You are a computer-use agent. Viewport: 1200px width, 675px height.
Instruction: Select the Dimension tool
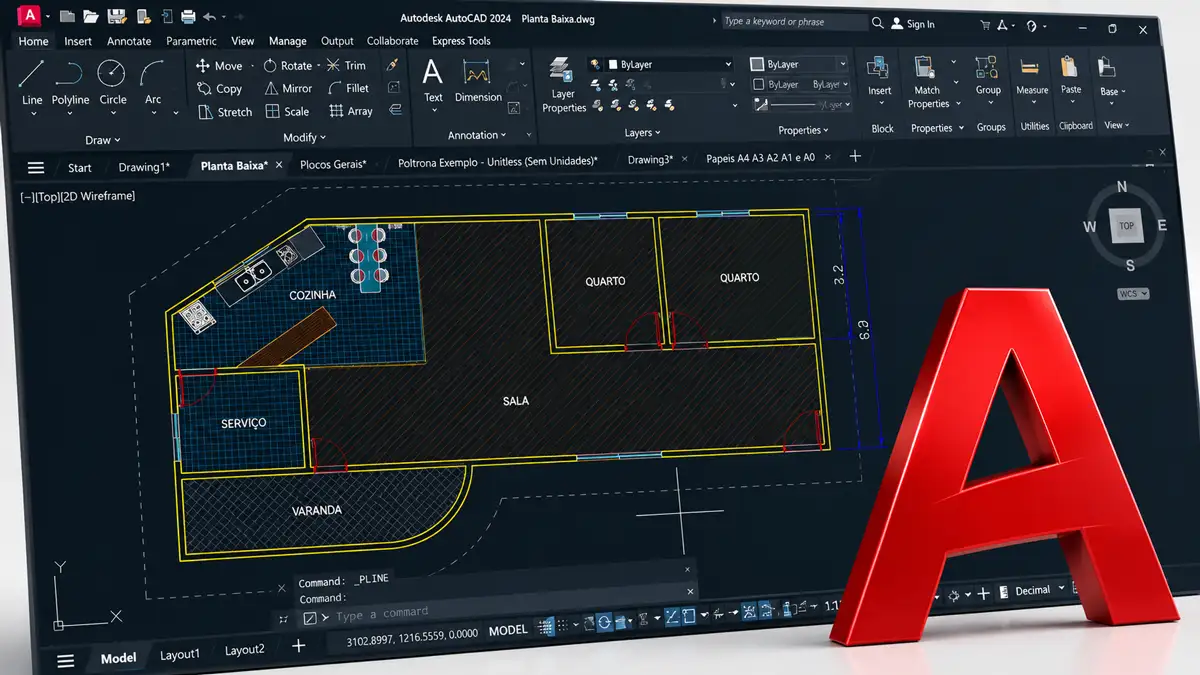[x=478, y=81]
